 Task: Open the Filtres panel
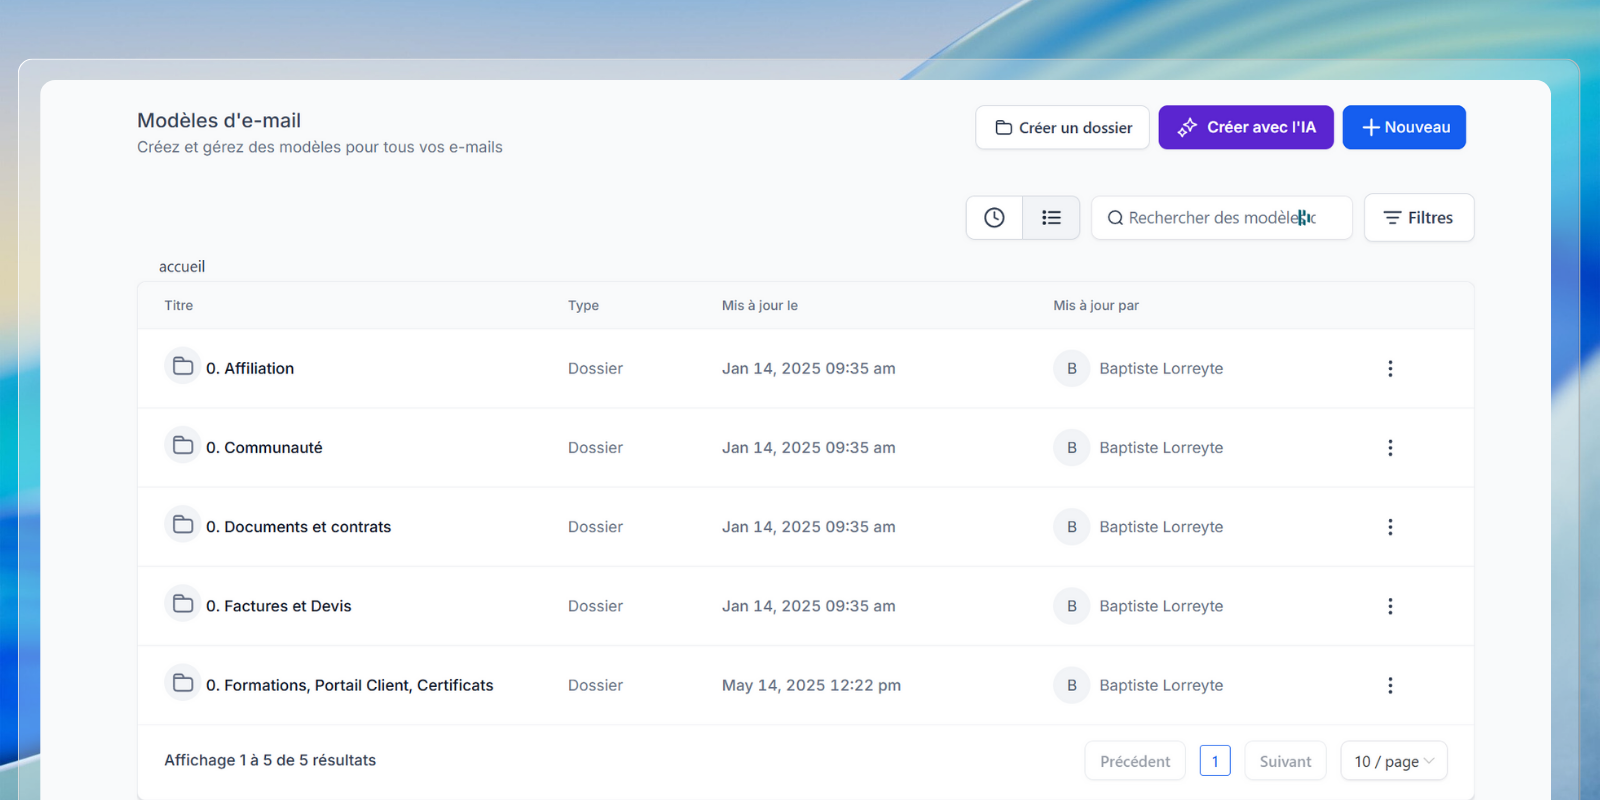click(x=1419, y=217)
